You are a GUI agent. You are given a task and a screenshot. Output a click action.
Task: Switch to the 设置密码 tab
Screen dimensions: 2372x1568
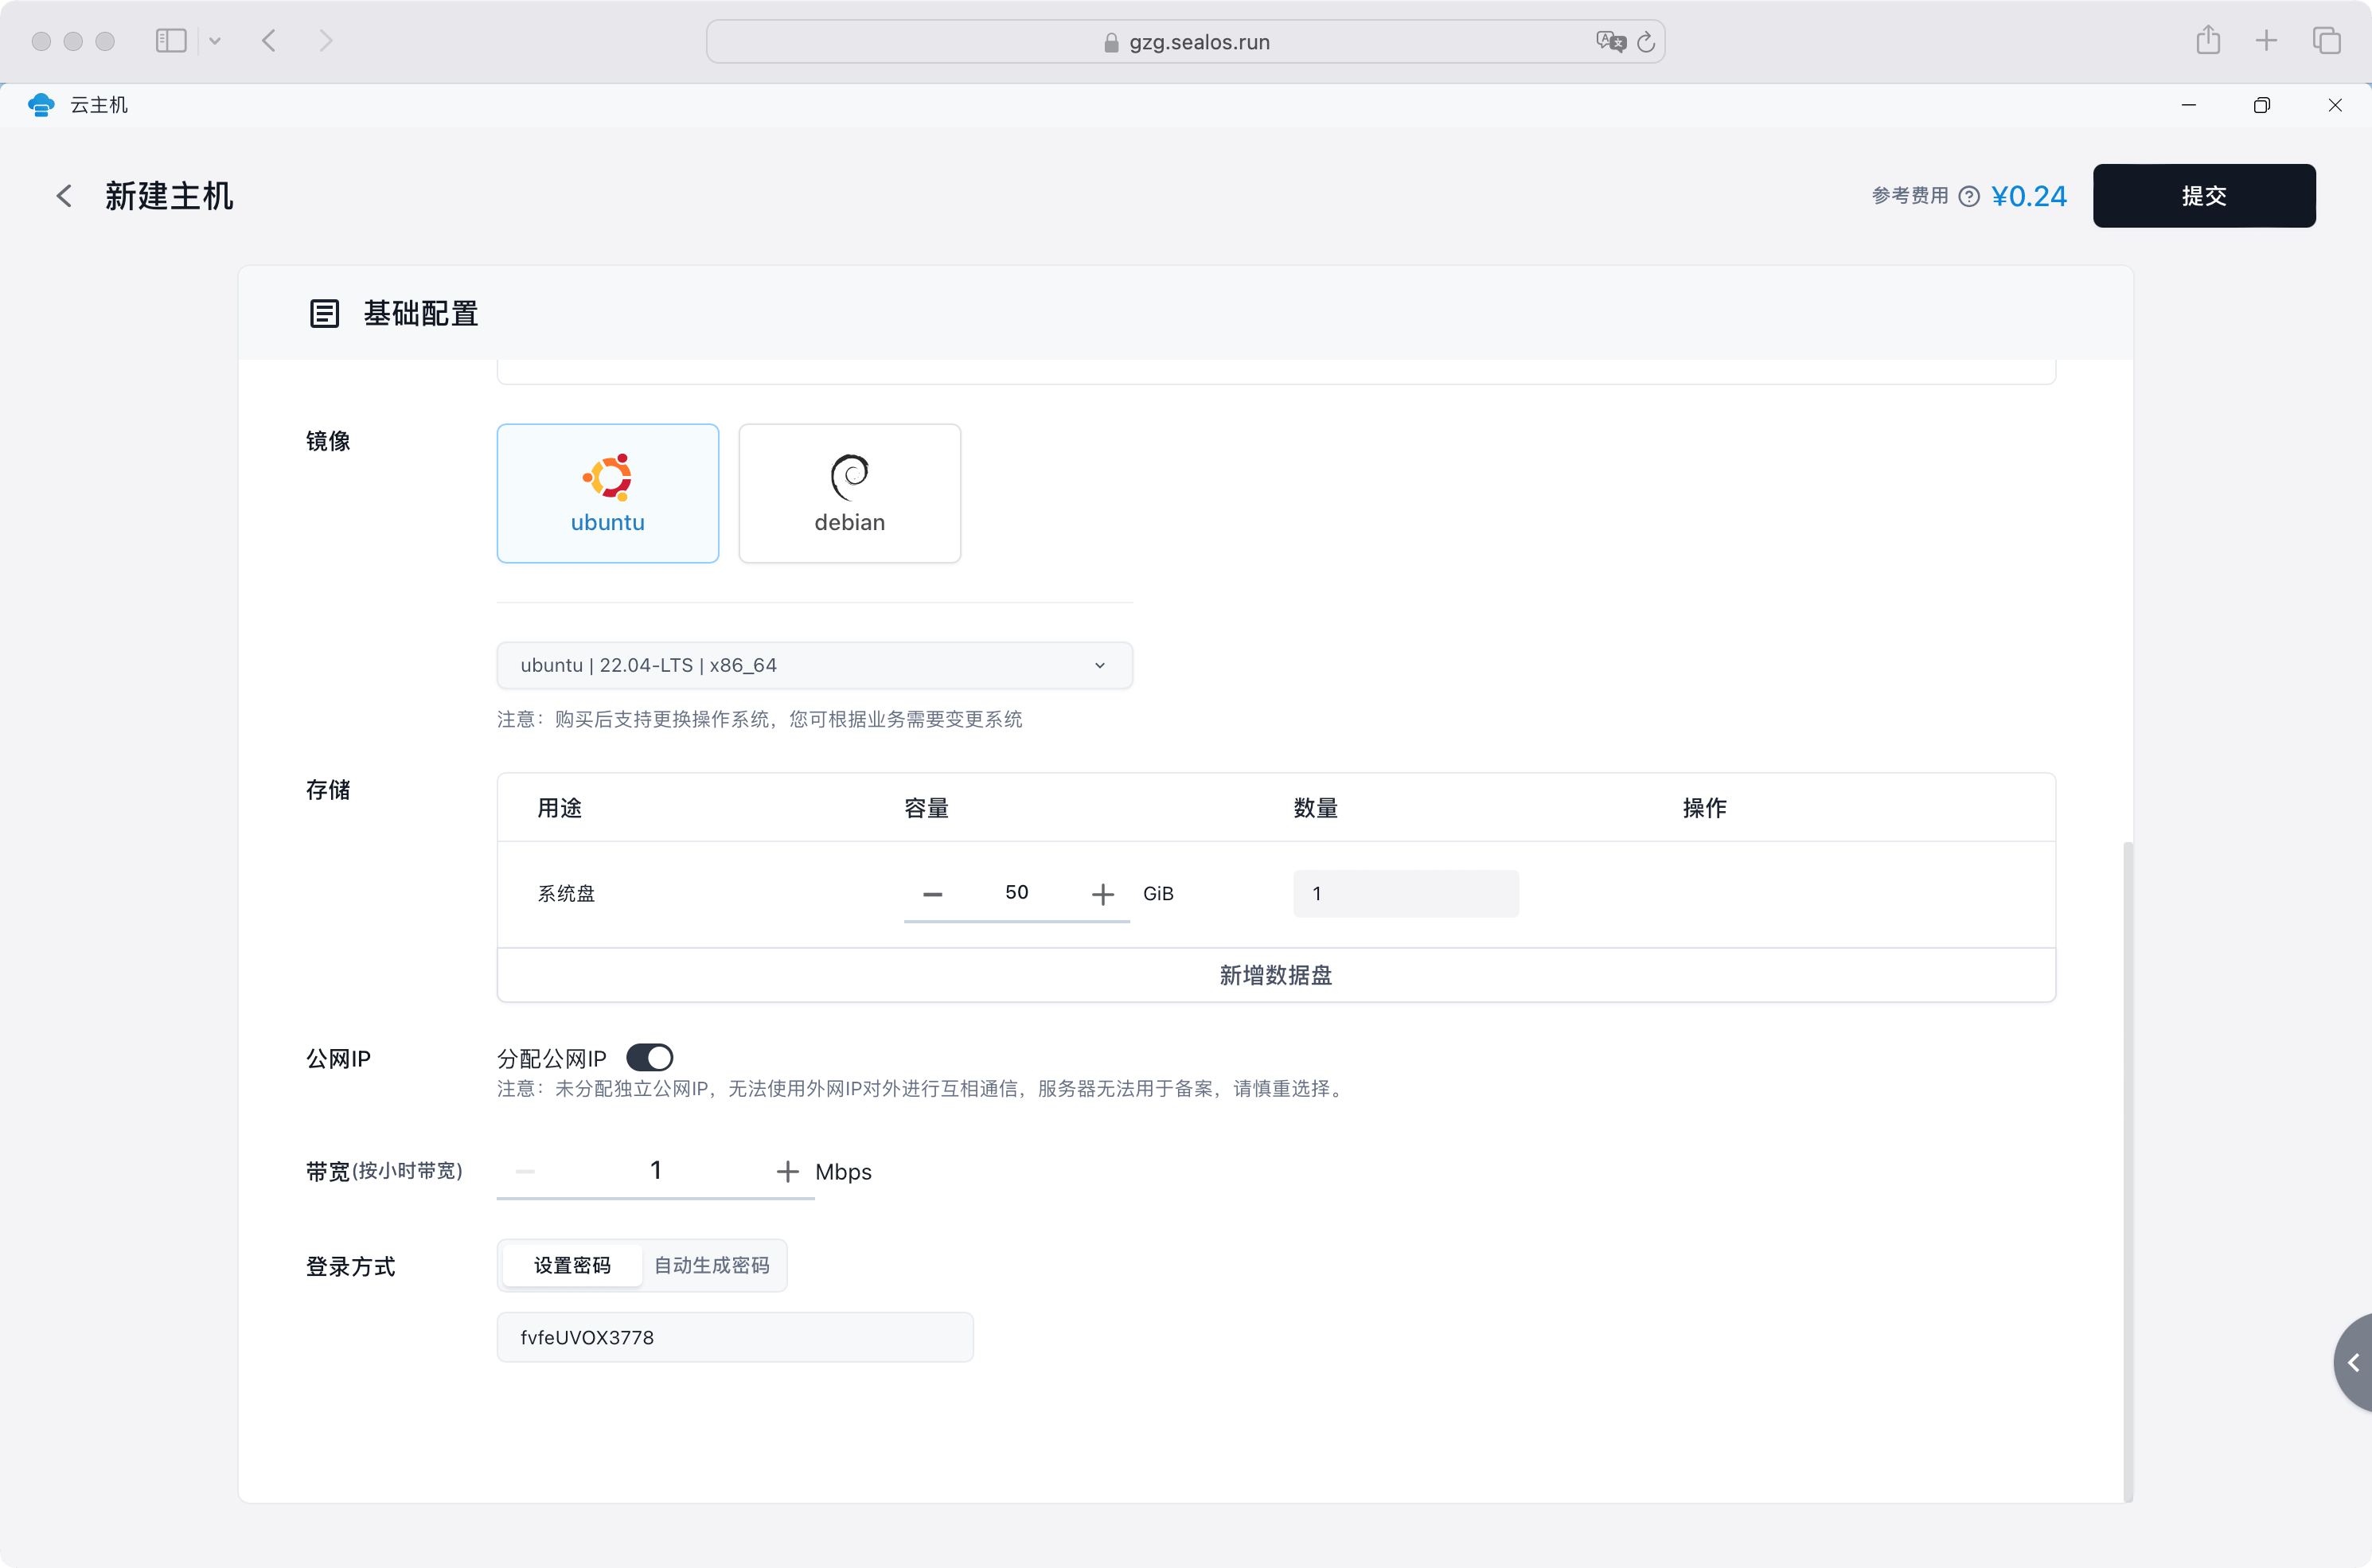pyautogui.click(x=572, y=1265)
